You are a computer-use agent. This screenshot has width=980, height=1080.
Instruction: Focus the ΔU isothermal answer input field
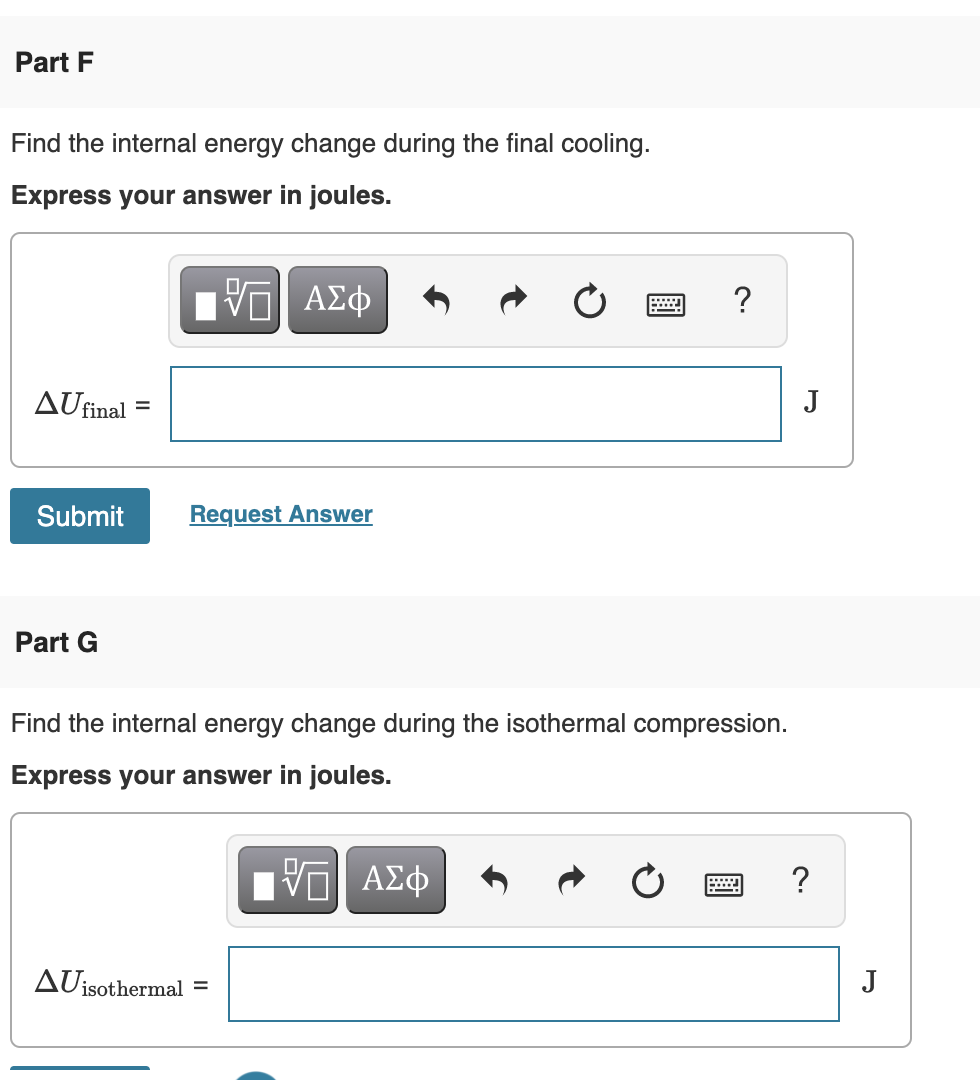534,984
